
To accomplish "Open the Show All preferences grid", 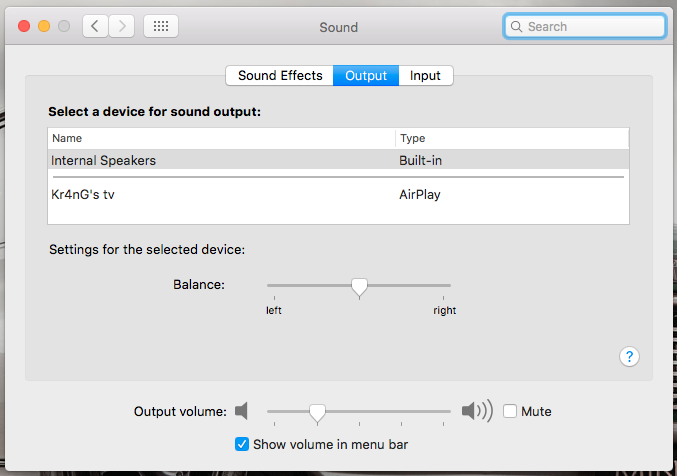I will click(161, 26).
